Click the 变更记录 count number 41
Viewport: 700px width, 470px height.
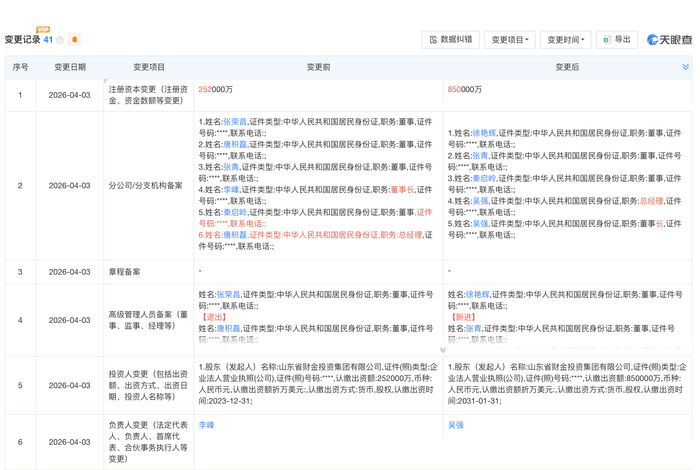[x=48, y=40]
